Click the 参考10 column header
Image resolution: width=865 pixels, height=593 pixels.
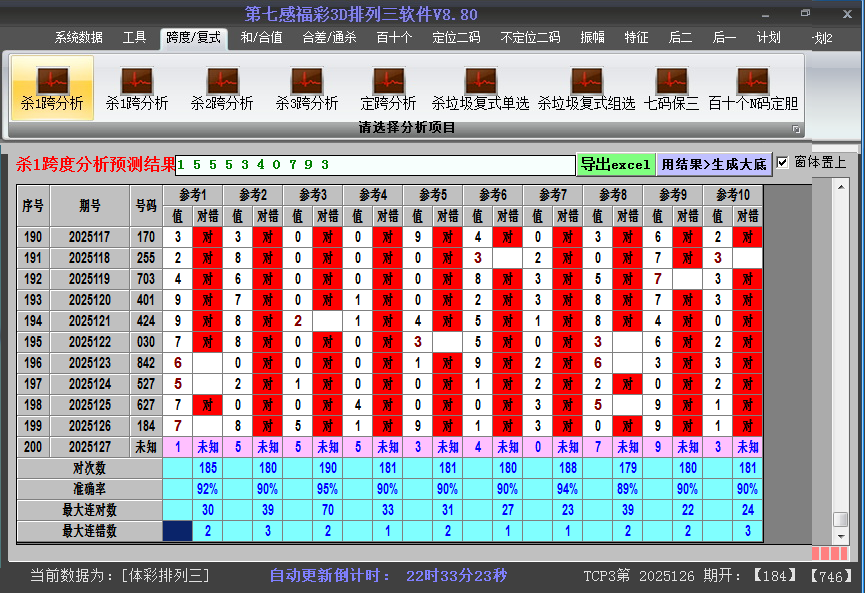(733, 195)
